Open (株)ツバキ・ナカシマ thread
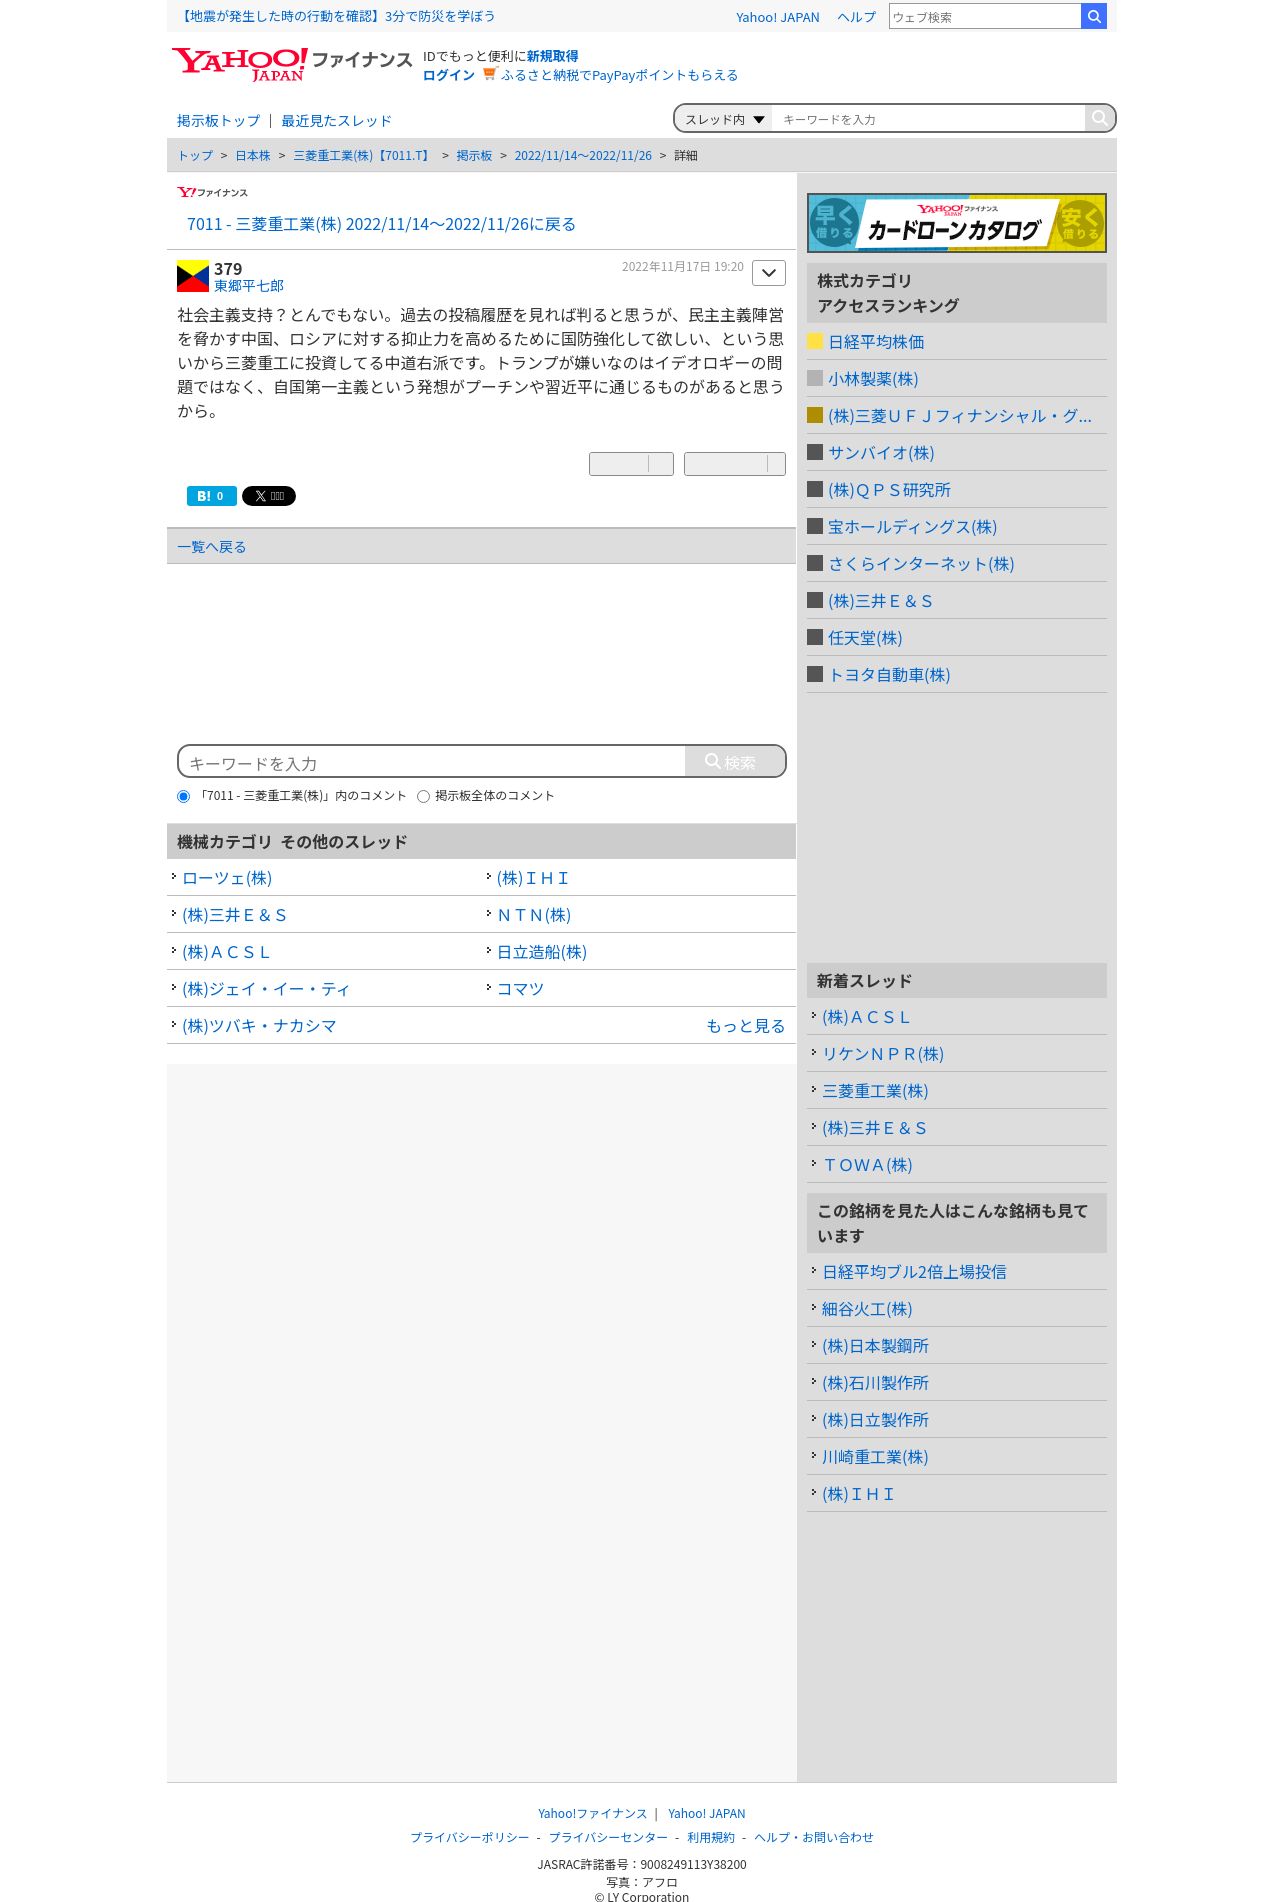 tap(259, 1026)
